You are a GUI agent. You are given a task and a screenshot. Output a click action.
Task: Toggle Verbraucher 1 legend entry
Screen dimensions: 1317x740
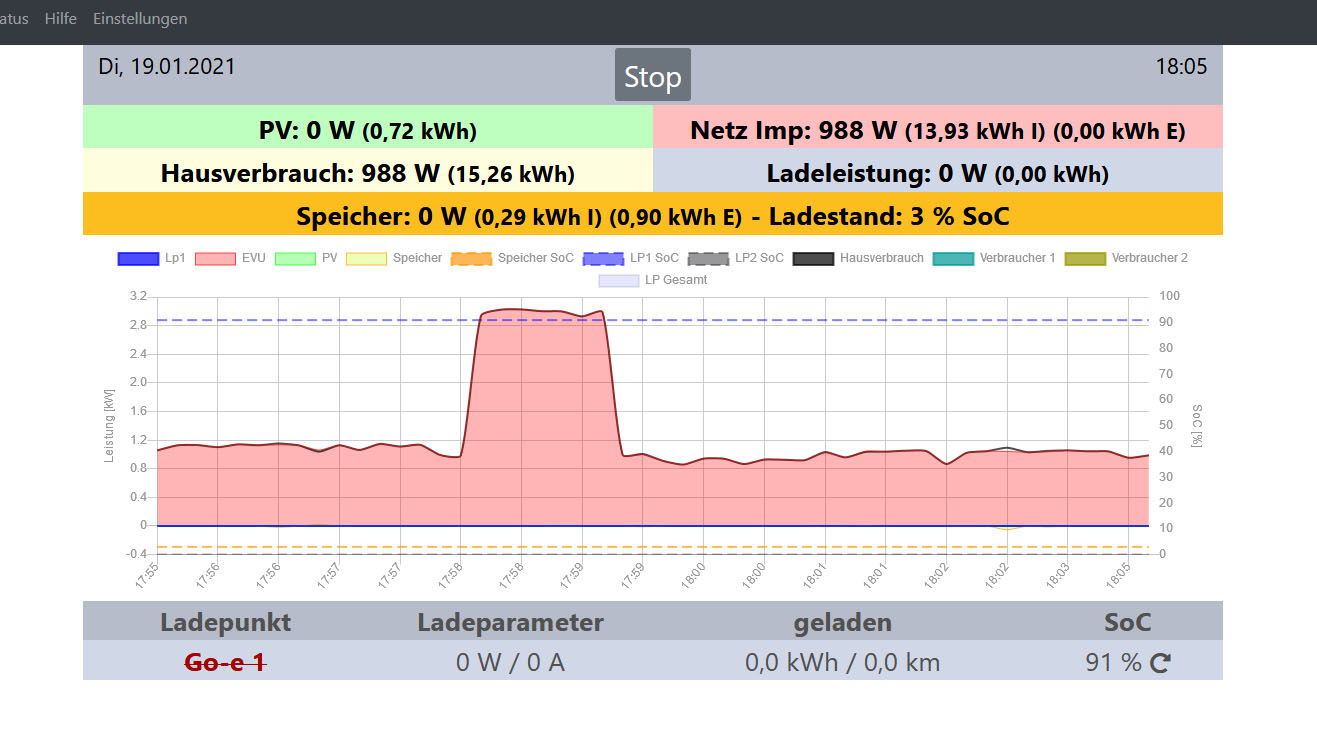994,258
